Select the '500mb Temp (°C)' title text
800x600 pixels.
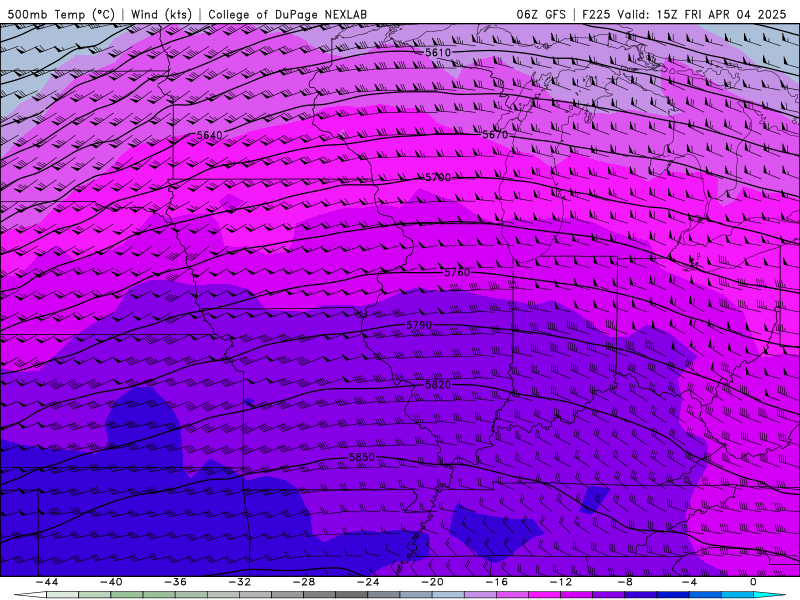coord(61,14)
